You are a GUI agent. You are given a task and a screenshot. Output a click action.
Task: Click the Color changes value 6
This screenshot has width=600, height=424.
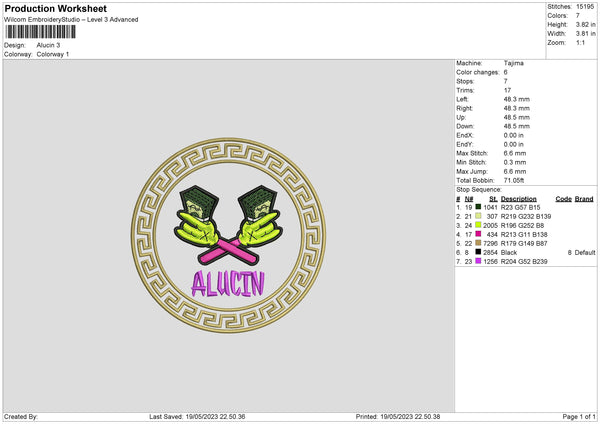point(505,72)
